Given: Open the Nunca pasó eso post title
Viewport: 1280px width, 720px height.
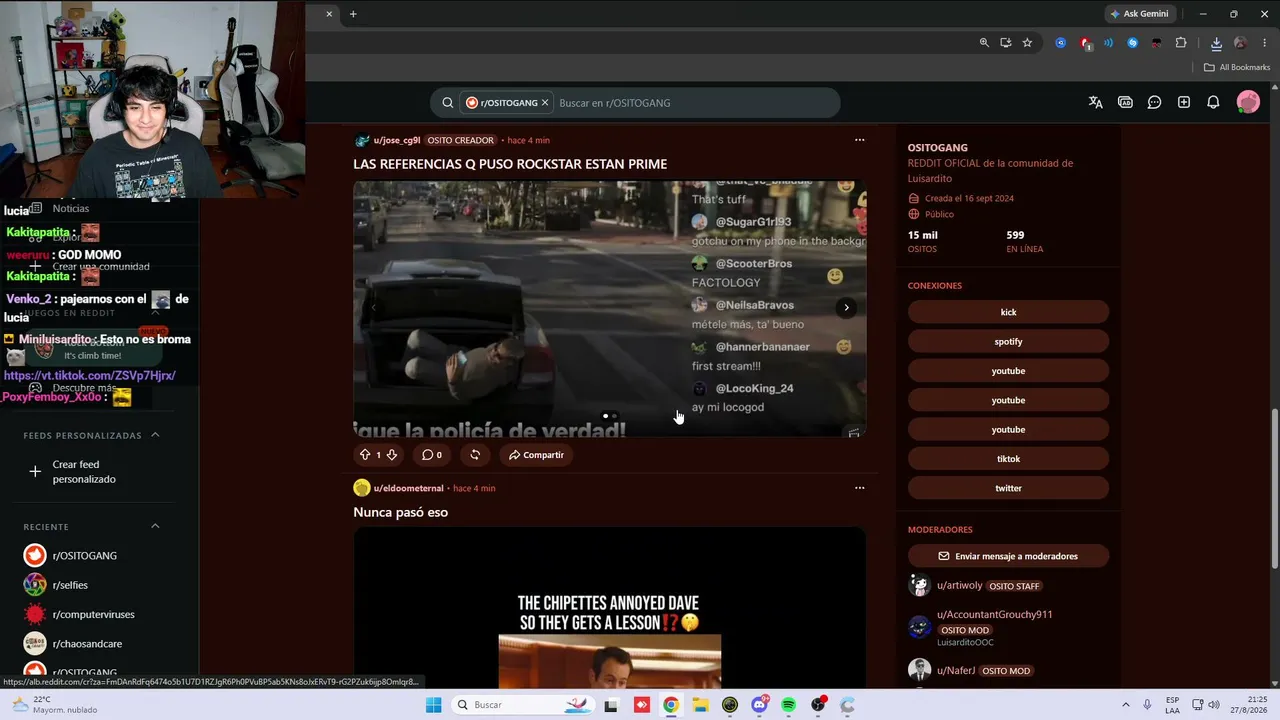Looking at the screenshot, I should pyautogui.click(x=400, y=512).
